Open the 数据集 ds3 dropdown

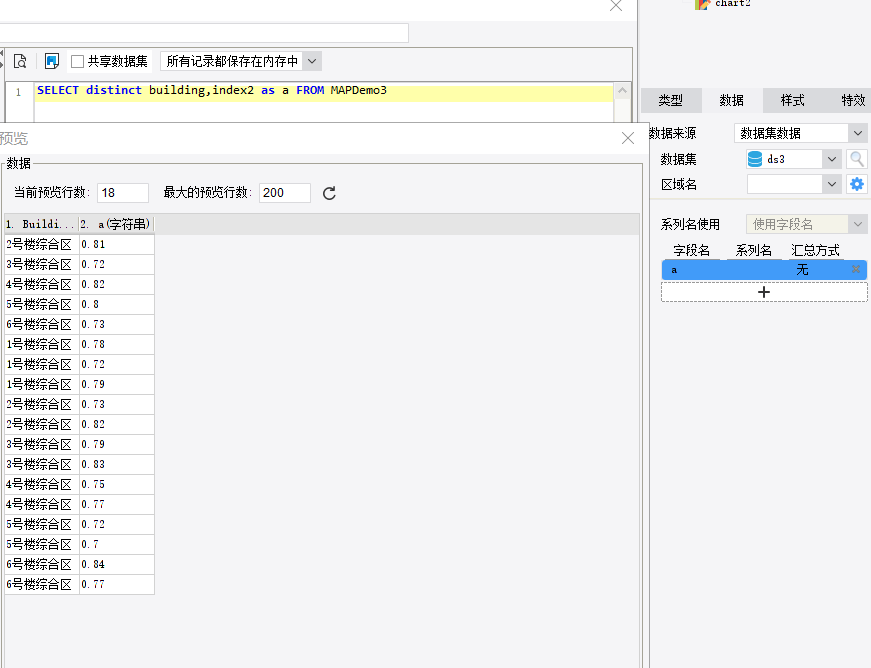[x=793, y=159]
